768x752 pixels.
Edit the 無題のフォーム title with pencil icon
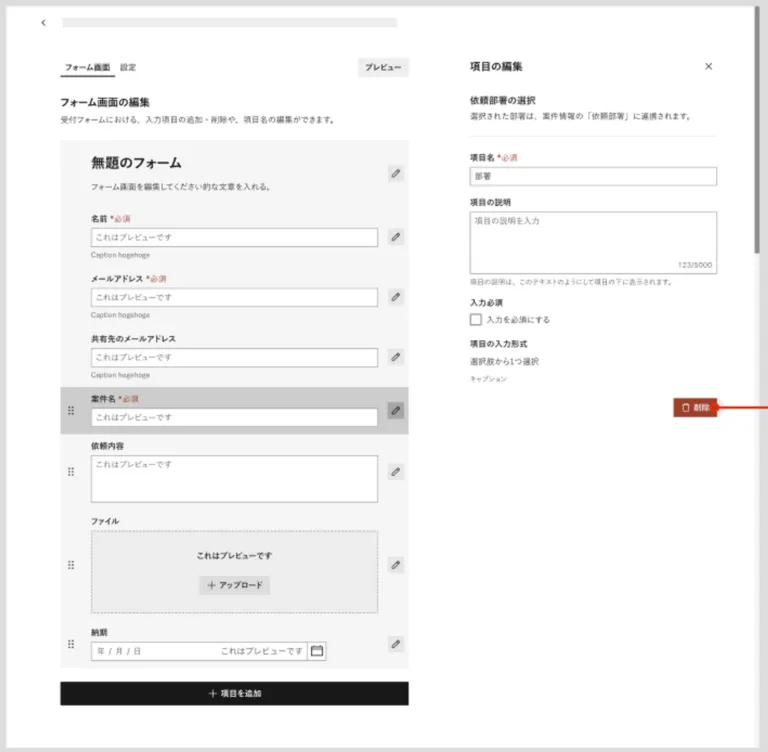[x=396, y=174]
